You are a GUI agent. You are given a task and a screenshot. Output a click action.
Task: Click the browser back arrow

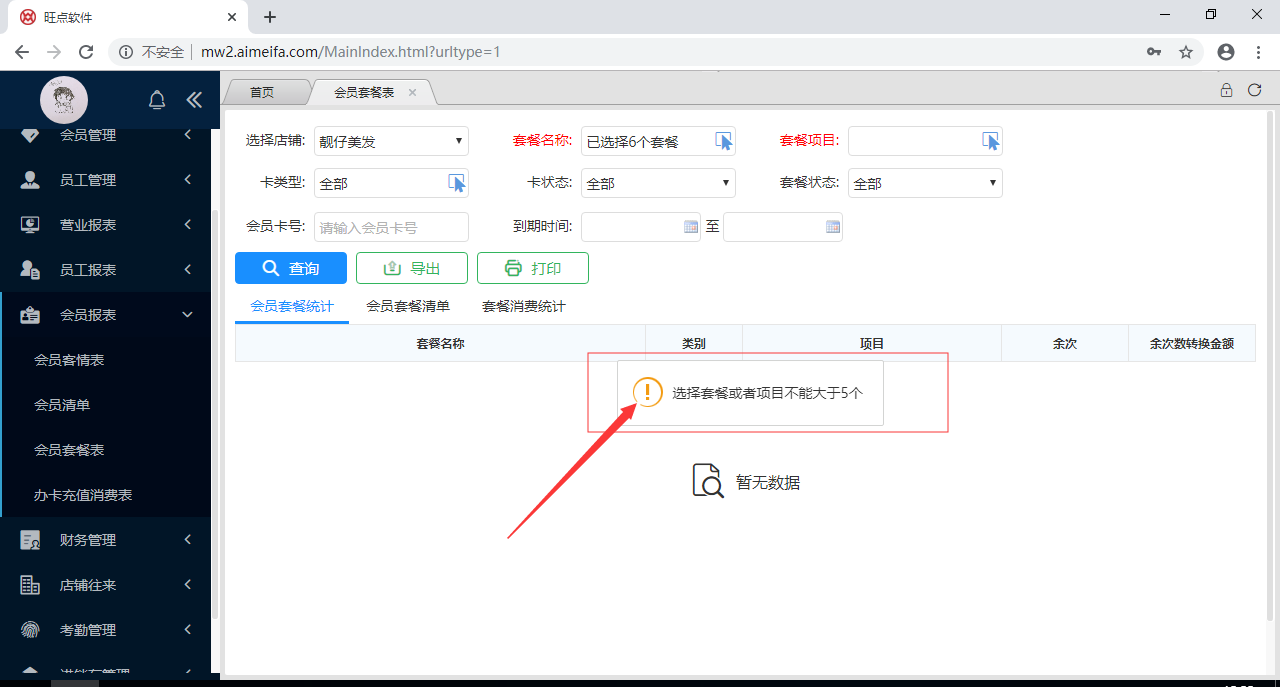(x=22, y=52)
